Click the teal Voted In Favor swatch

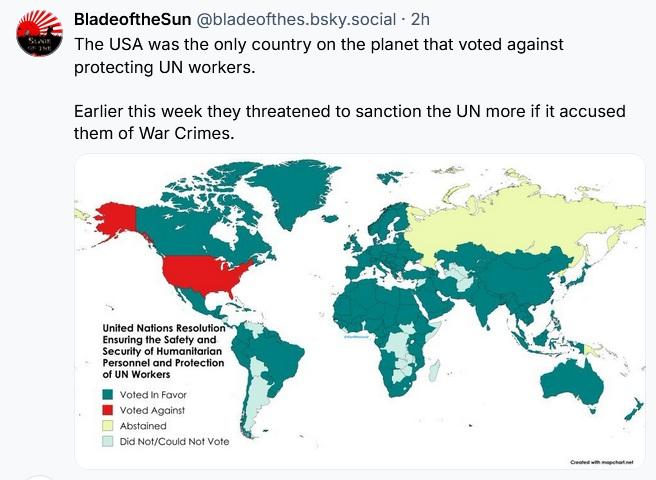tap(108, 395)
